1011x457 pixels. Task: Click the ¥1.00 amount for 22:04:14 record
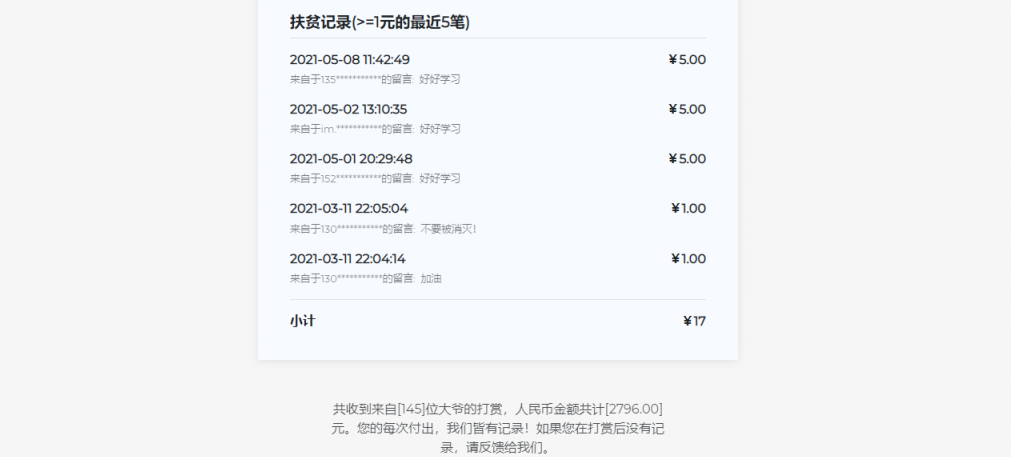688,259
